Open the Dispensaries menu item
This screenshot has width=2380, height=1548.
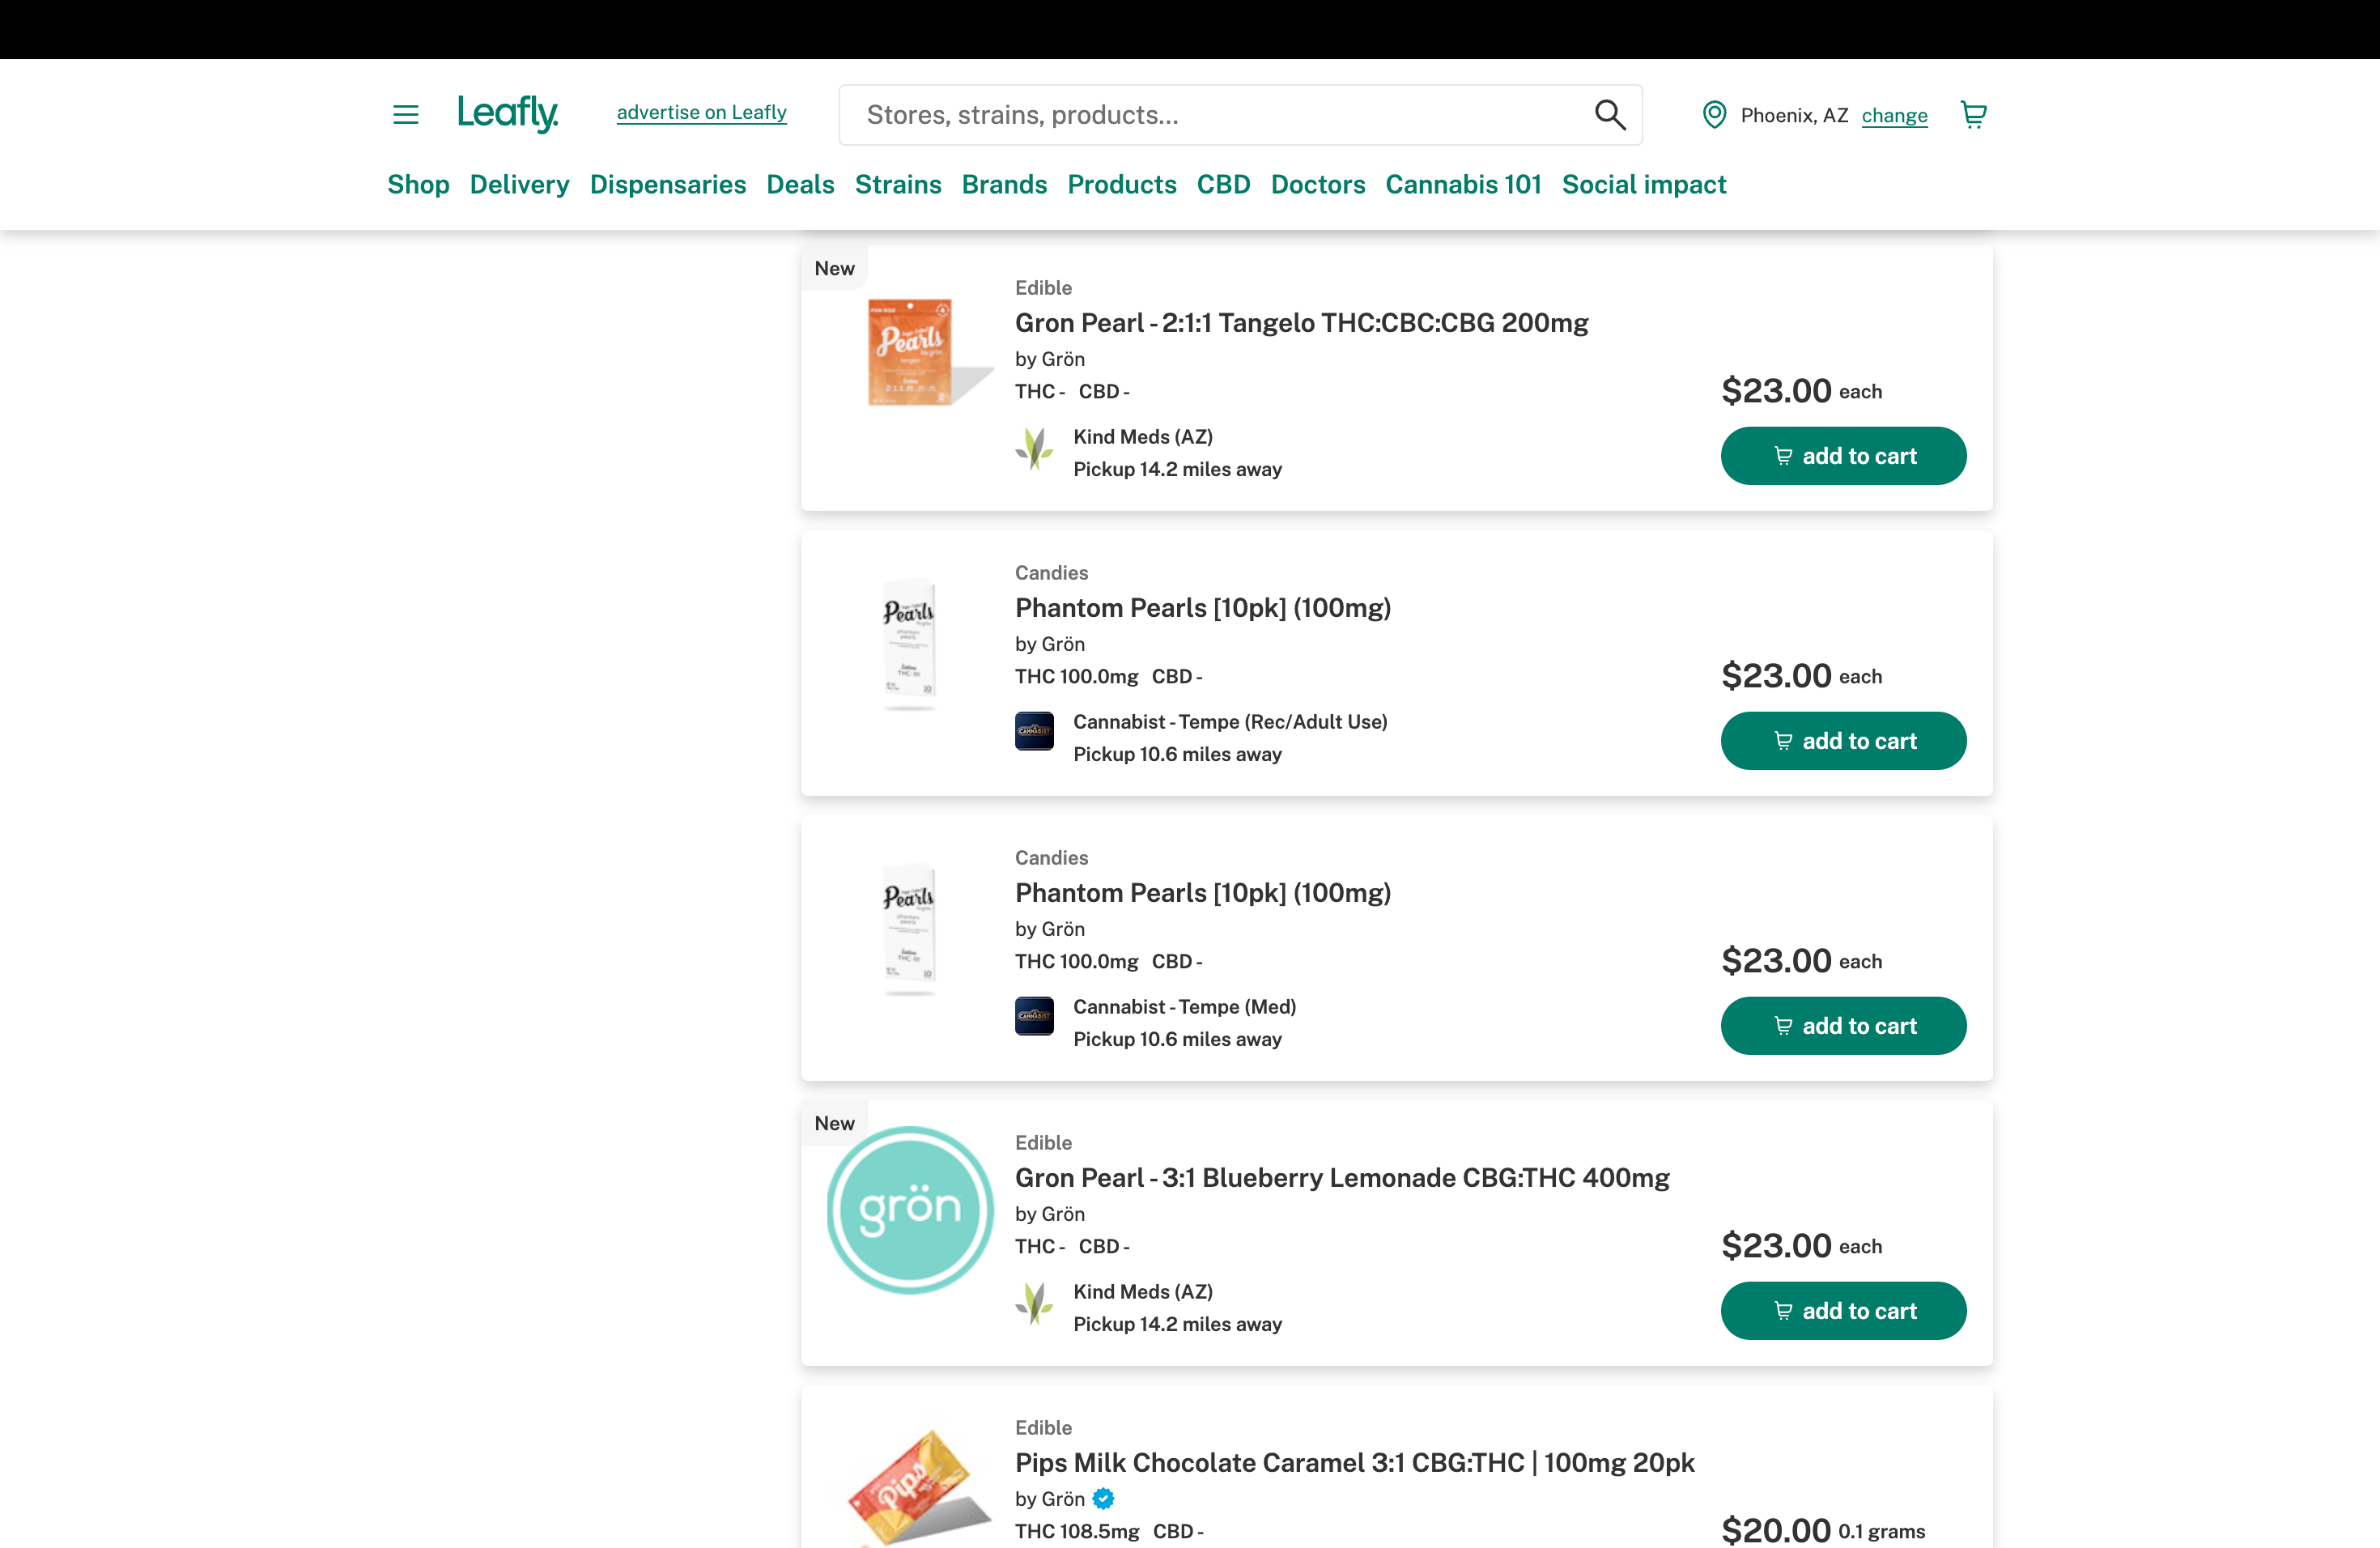click(667, 184)
